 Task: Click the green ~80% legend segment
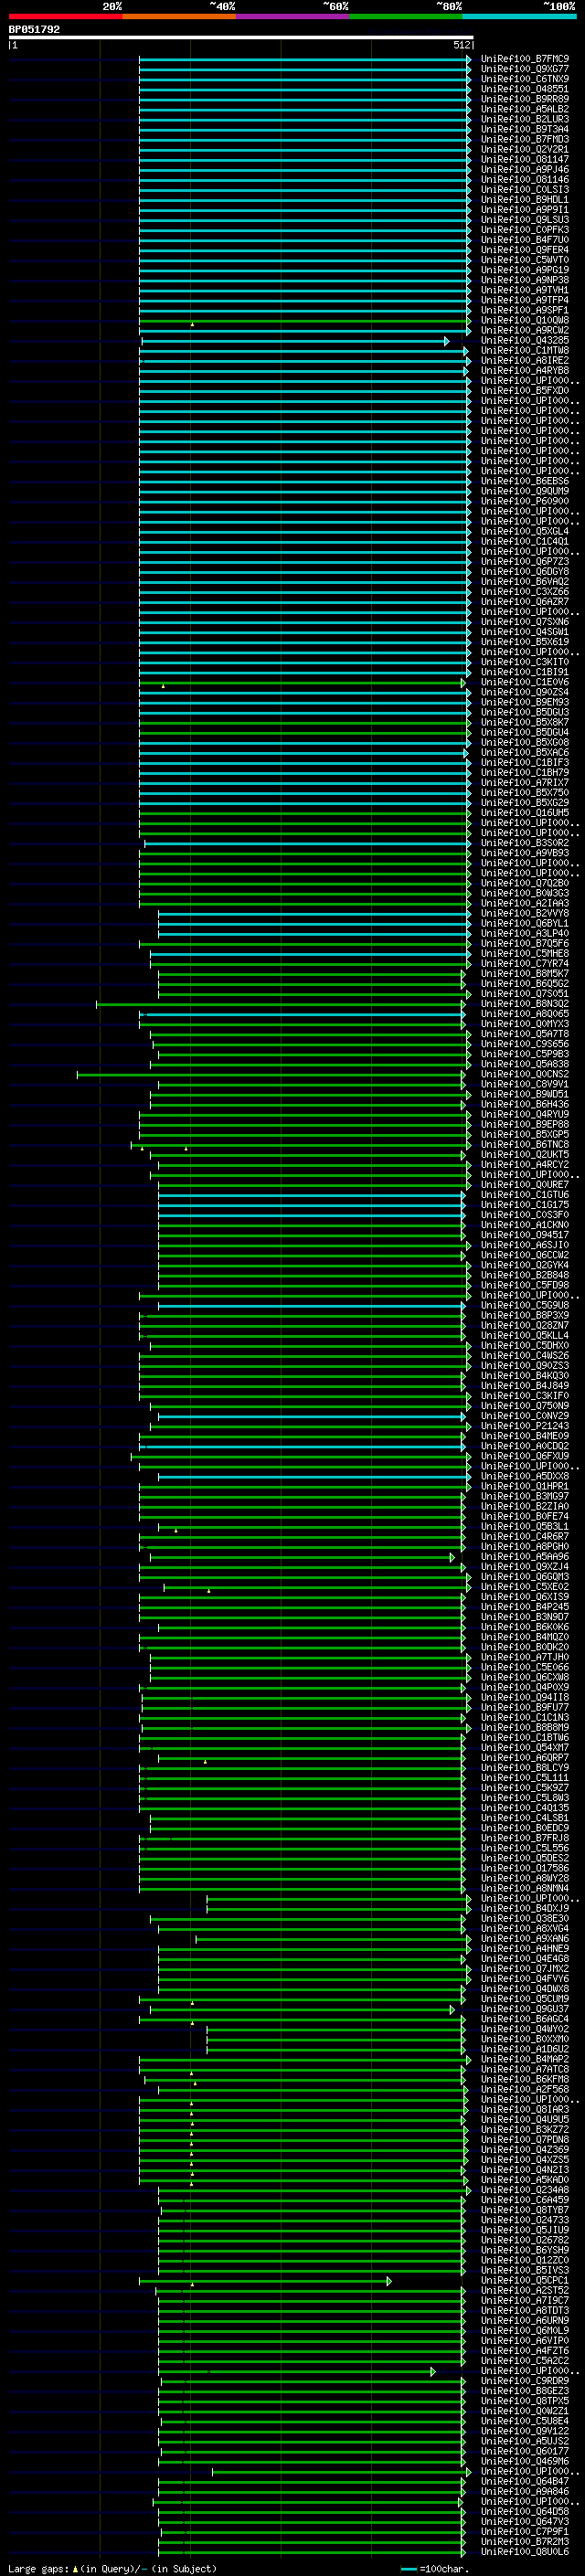[x=406, y=16]
